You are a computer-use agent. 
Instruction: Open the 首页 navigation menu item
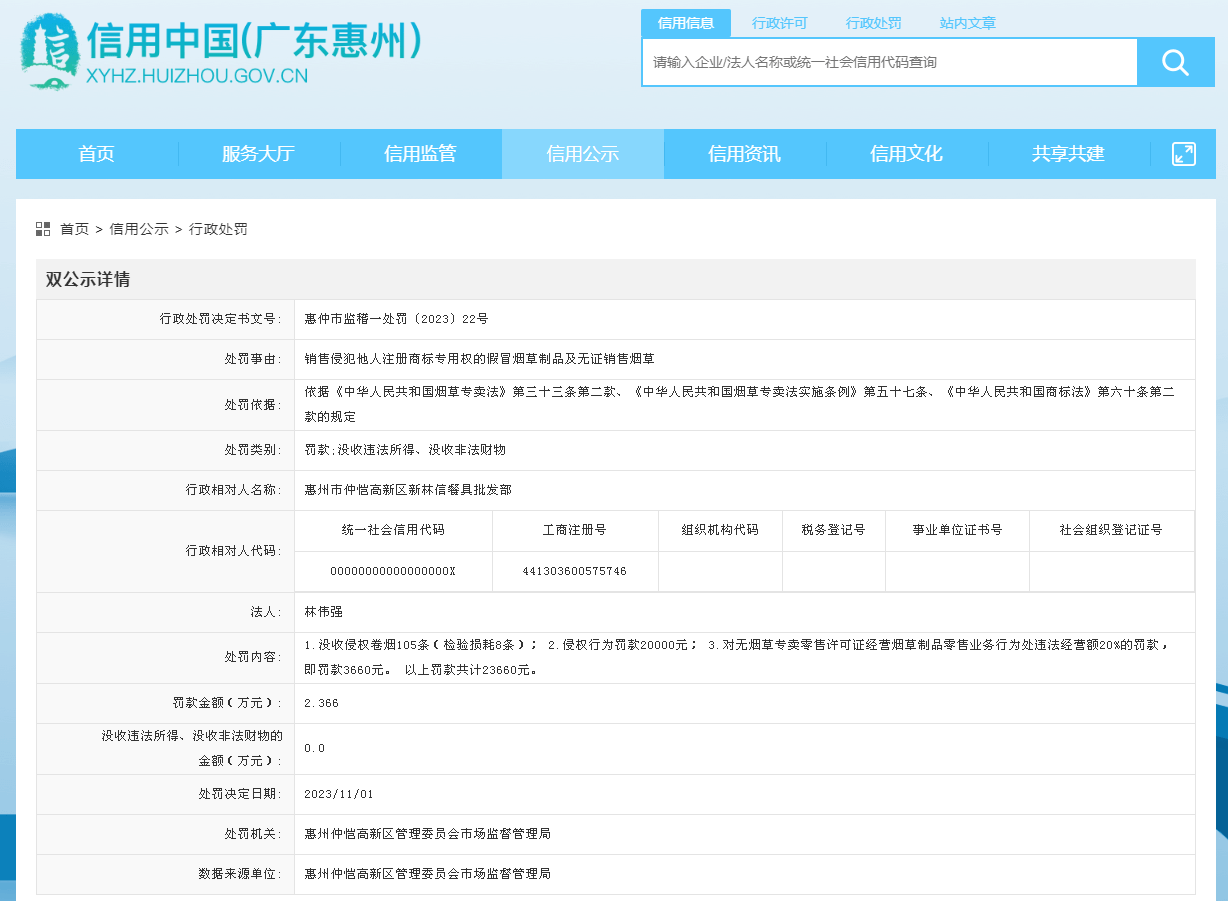click(97, 154)
